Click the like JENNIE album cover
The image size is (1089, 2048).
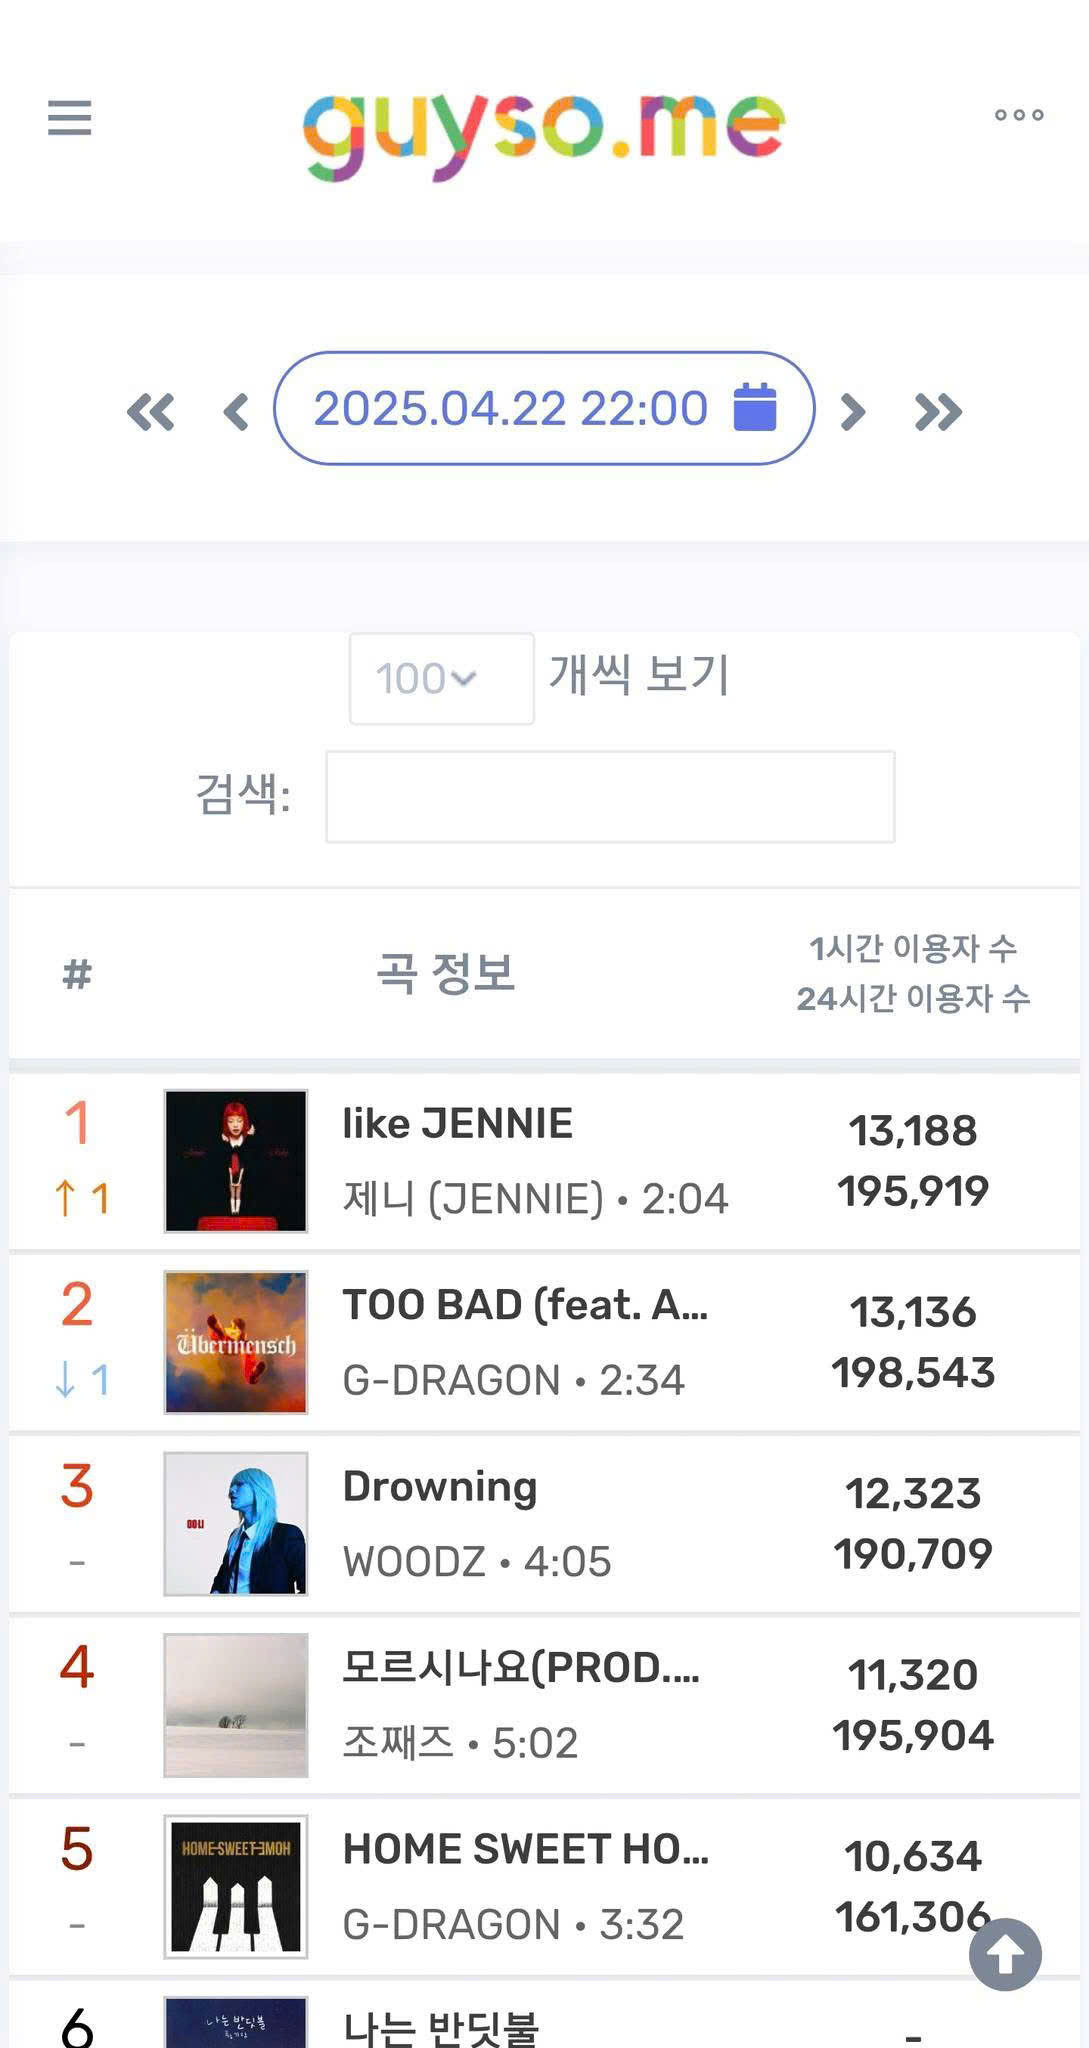(236, 1161)
